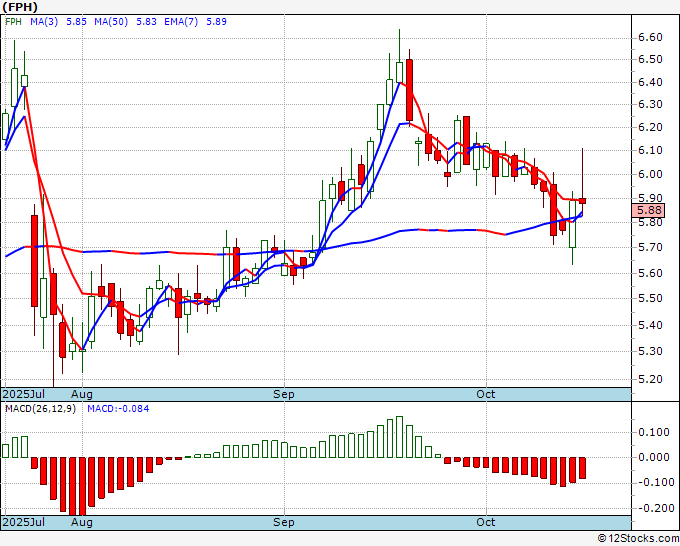Click the (FPH) ticker title
Screen dimensions: 680x546
click(22, 6)
